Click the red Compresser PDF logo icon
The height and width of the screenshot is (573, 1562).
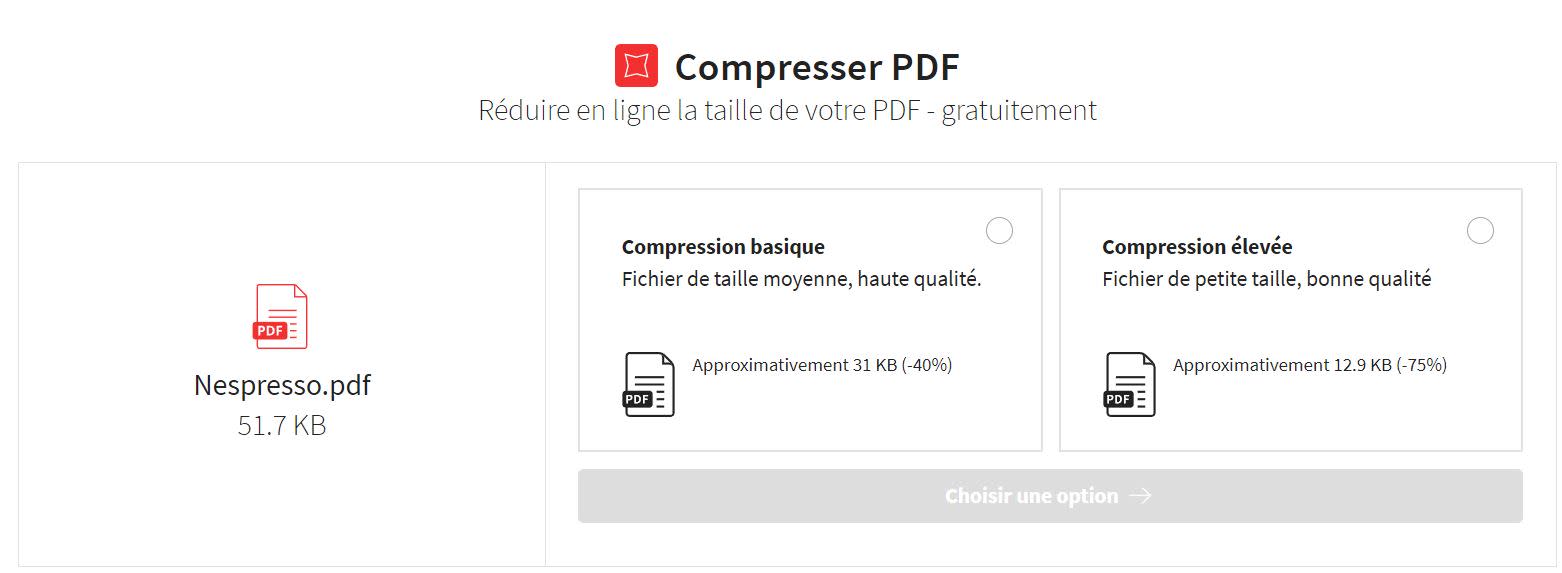(x=636, y=66)
